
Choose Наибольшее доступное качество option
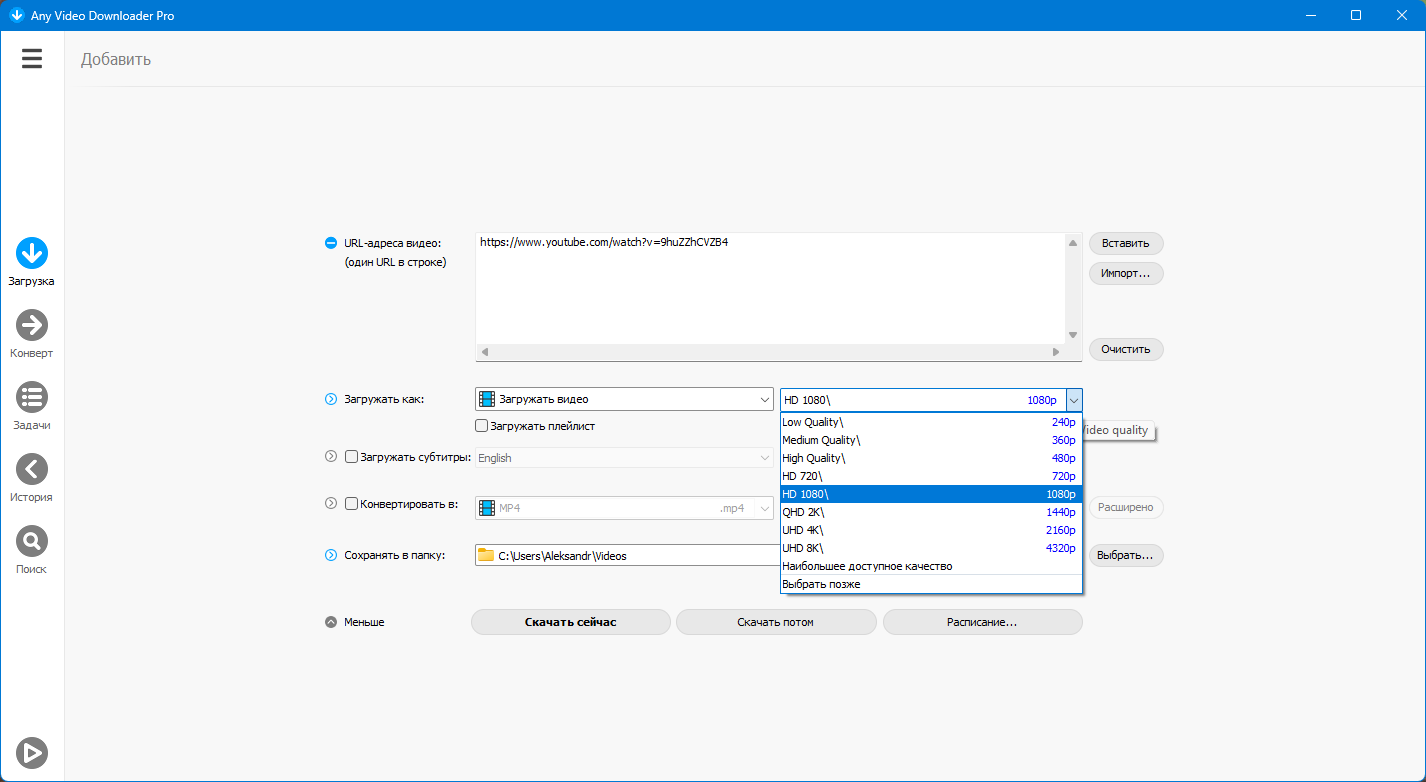pos(931,566)
